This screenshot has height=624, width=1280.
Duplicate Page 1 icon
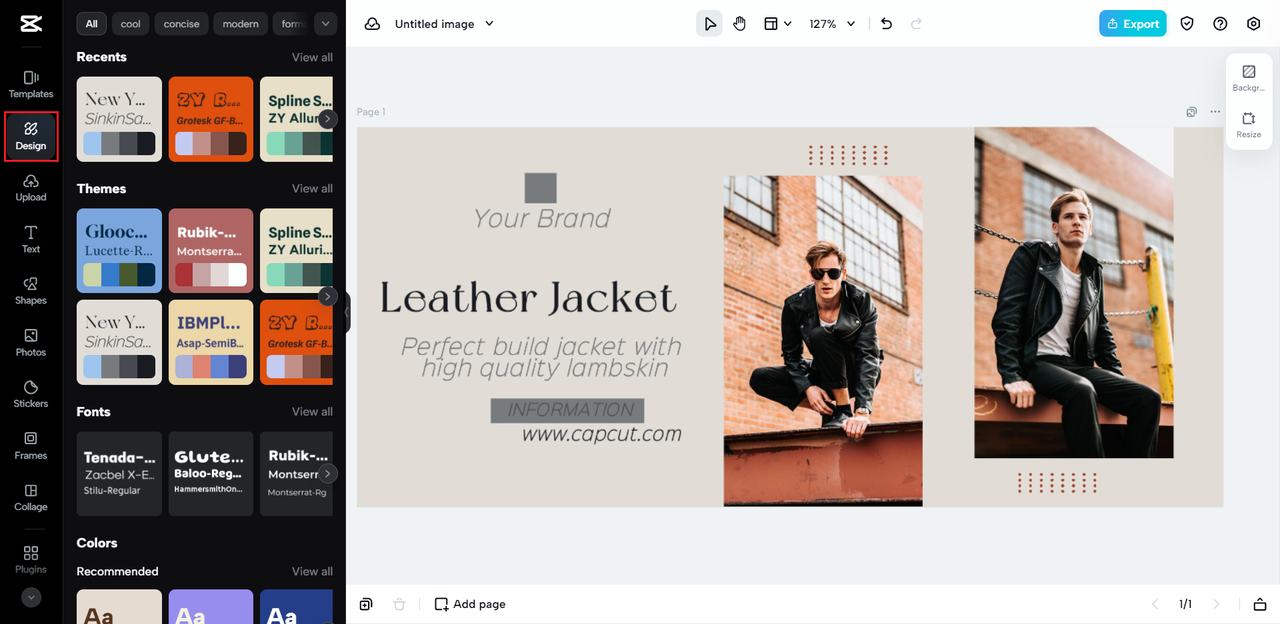(1191, 112)
